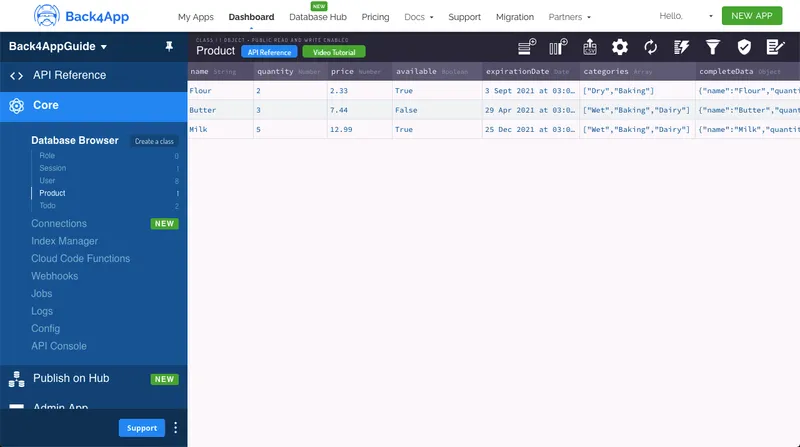Image resolution: width=800 pixels, height=447 pixels.
Task: Refresh the Product table data
Action: [651, 47]
